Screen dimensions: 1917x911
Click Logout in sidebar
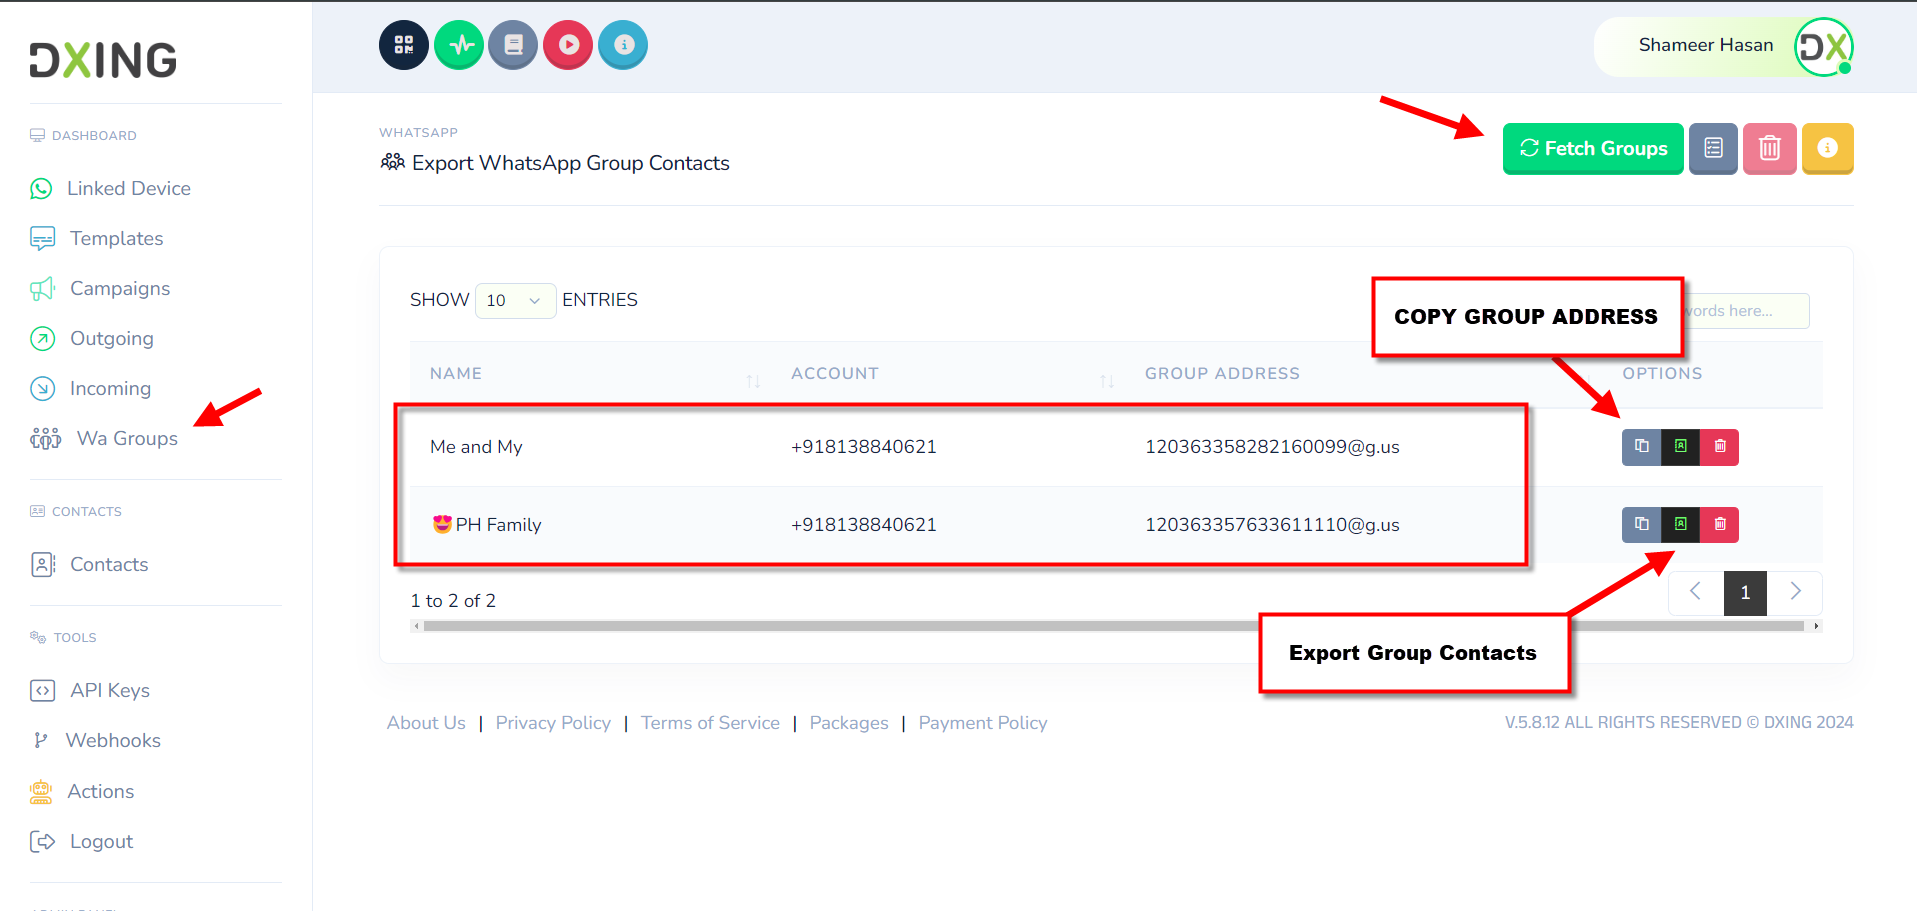coord(82,841)
